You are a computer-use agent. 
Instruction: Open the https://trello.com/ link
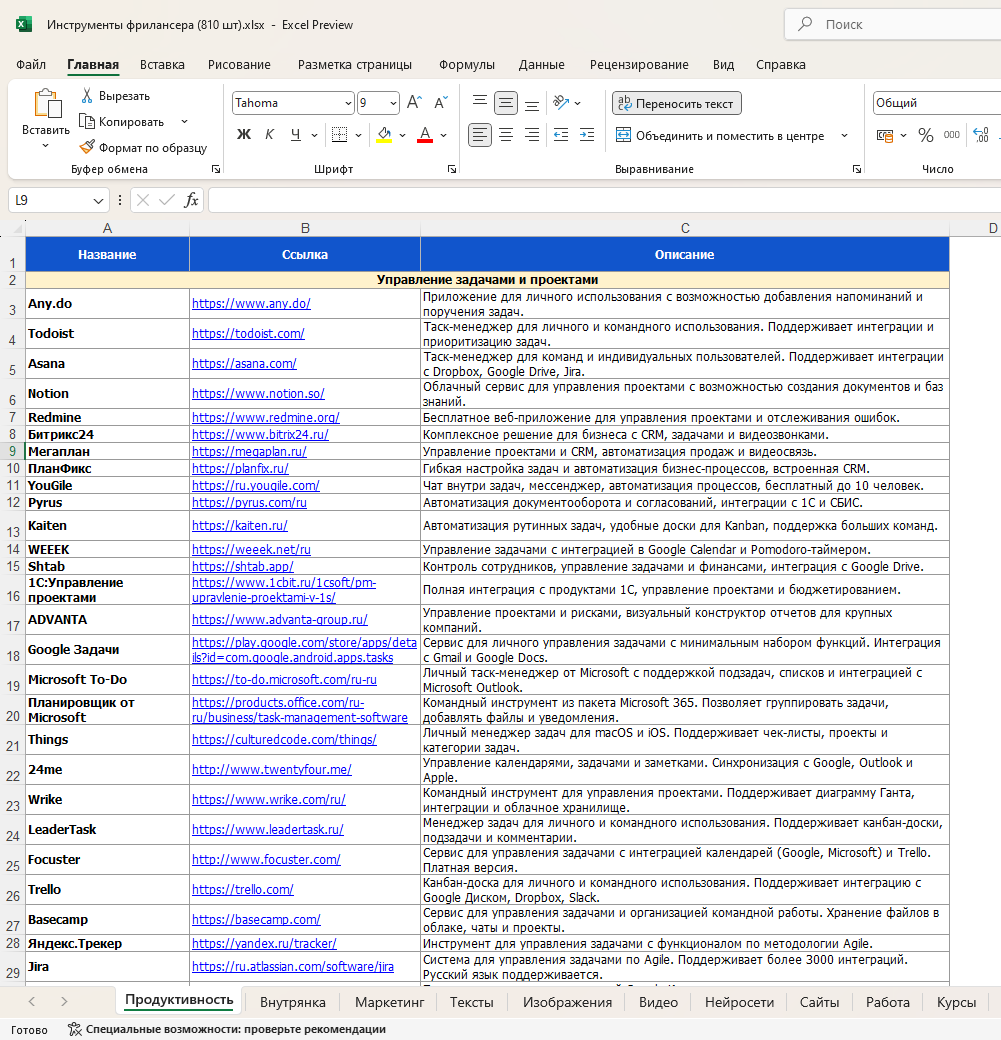coord(243,889)
